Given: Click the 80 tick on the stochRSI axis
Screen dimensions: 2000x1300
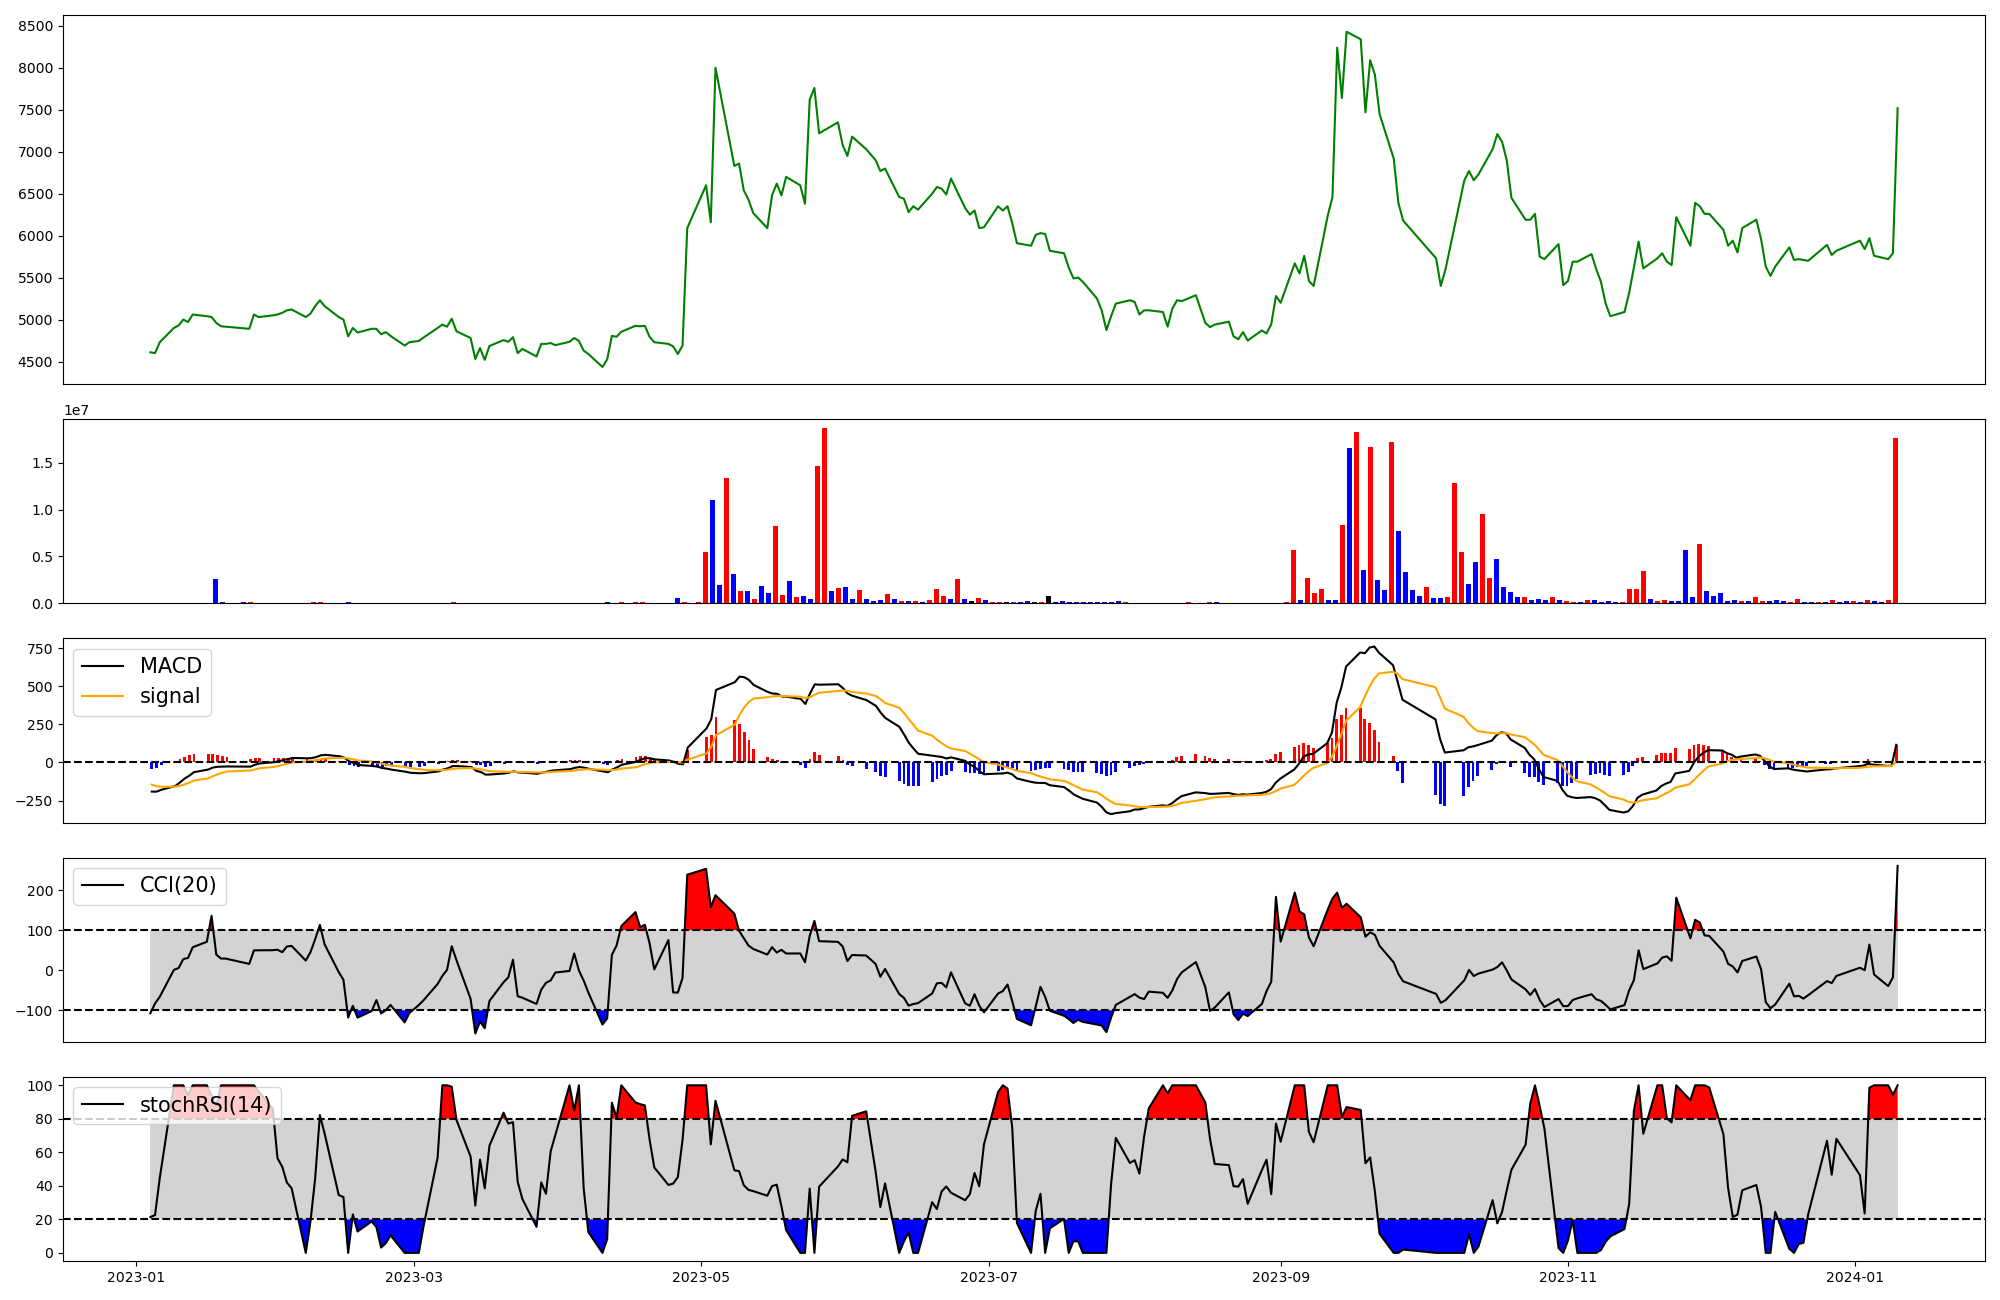Looking at the screenshot, I should point(43,1120).
